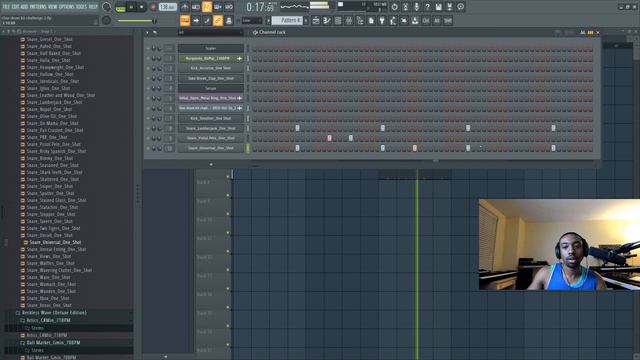Open the snap Line dropdown
640x360 pixels.
251,20
